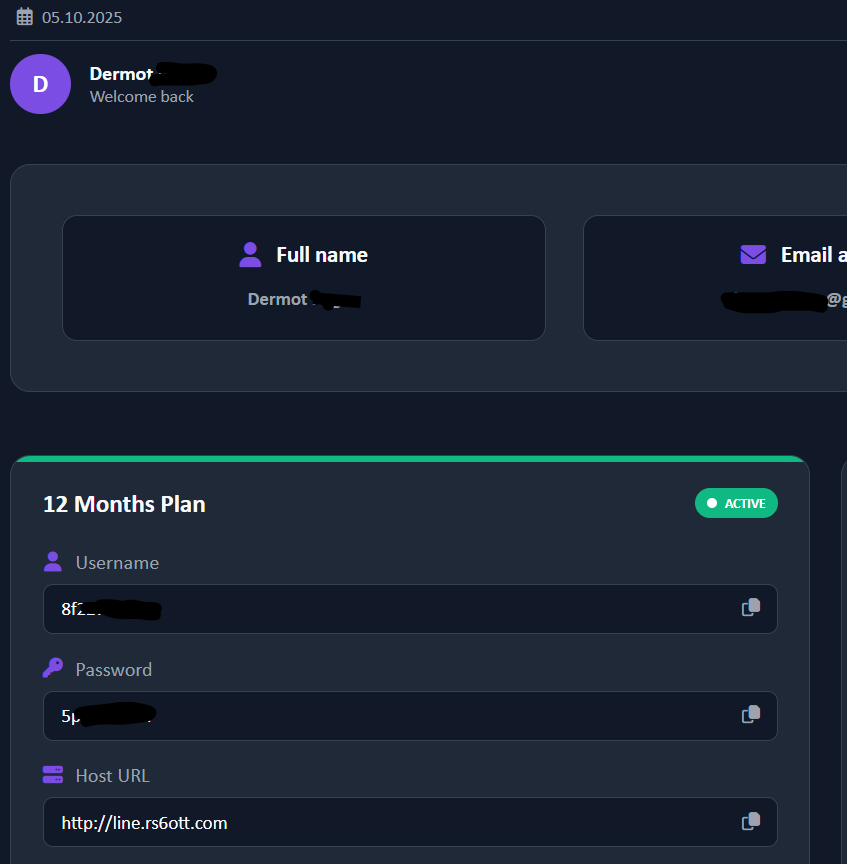Screen dimensions: 847x864
Task: Copy the Host URL to clipboard
Action: coord(751,822)
